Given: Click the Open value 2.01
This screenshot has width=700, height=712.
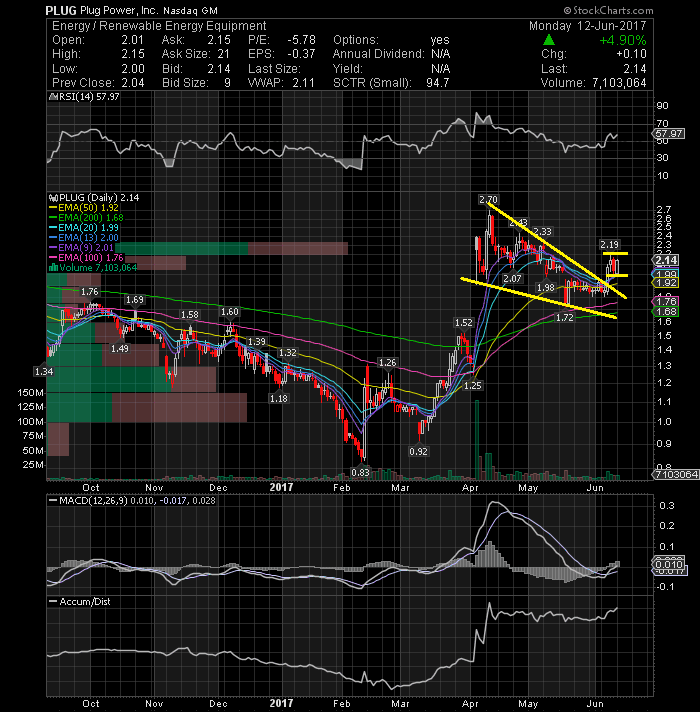Looking at the screenshot, I should coord(133,40).
